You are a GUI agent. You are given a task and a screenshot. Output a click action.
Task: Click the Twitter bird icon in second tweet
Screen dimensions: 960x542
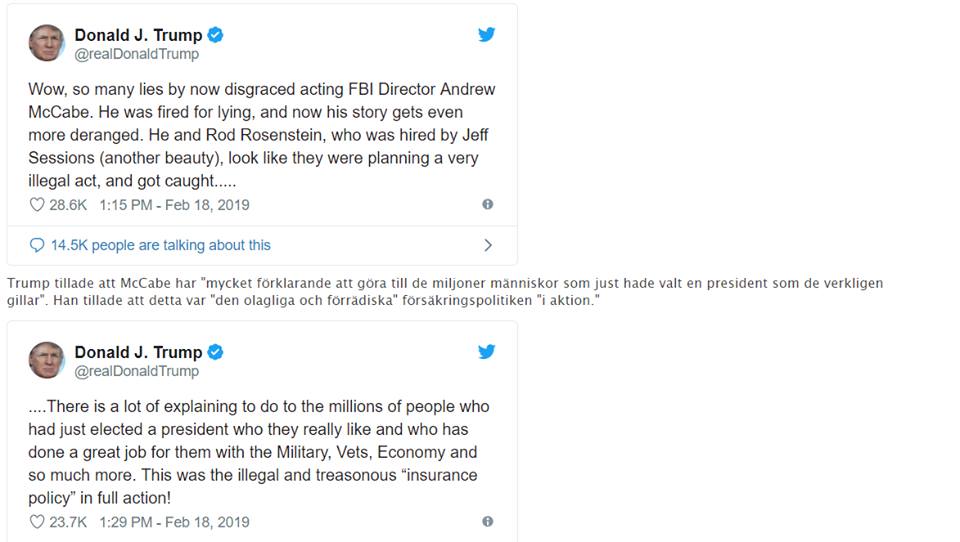tap(486, 352)
